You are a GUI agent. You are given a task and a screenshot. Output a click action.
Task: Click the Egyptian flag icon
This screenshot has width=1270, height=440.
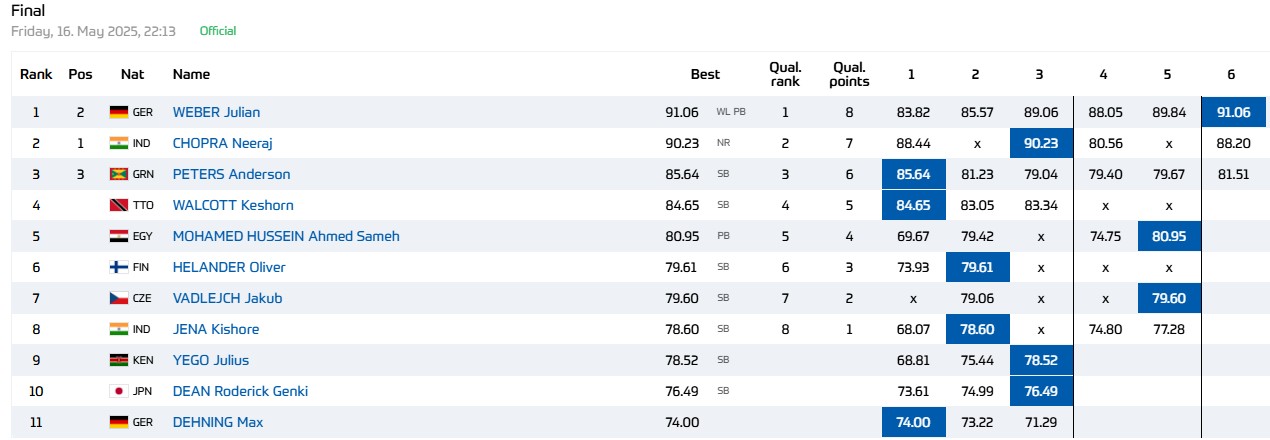pyautogui.click(x=119, y=236)
